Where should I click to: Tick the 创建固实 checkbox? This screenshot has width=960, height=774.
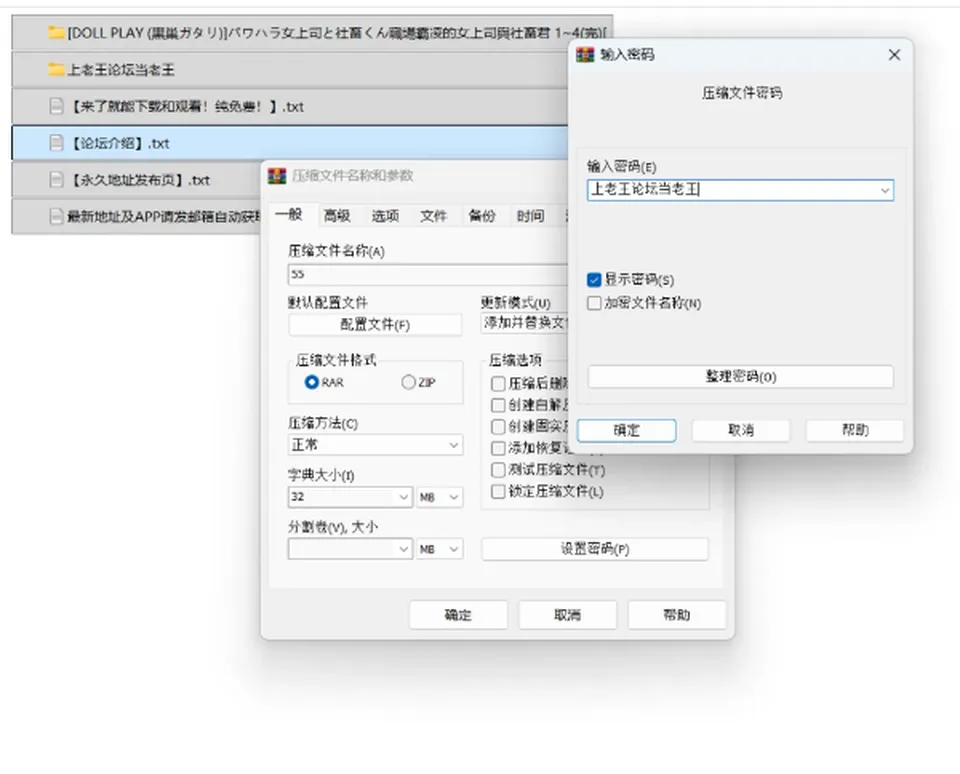pyautogui.click(x=498, y=427)
